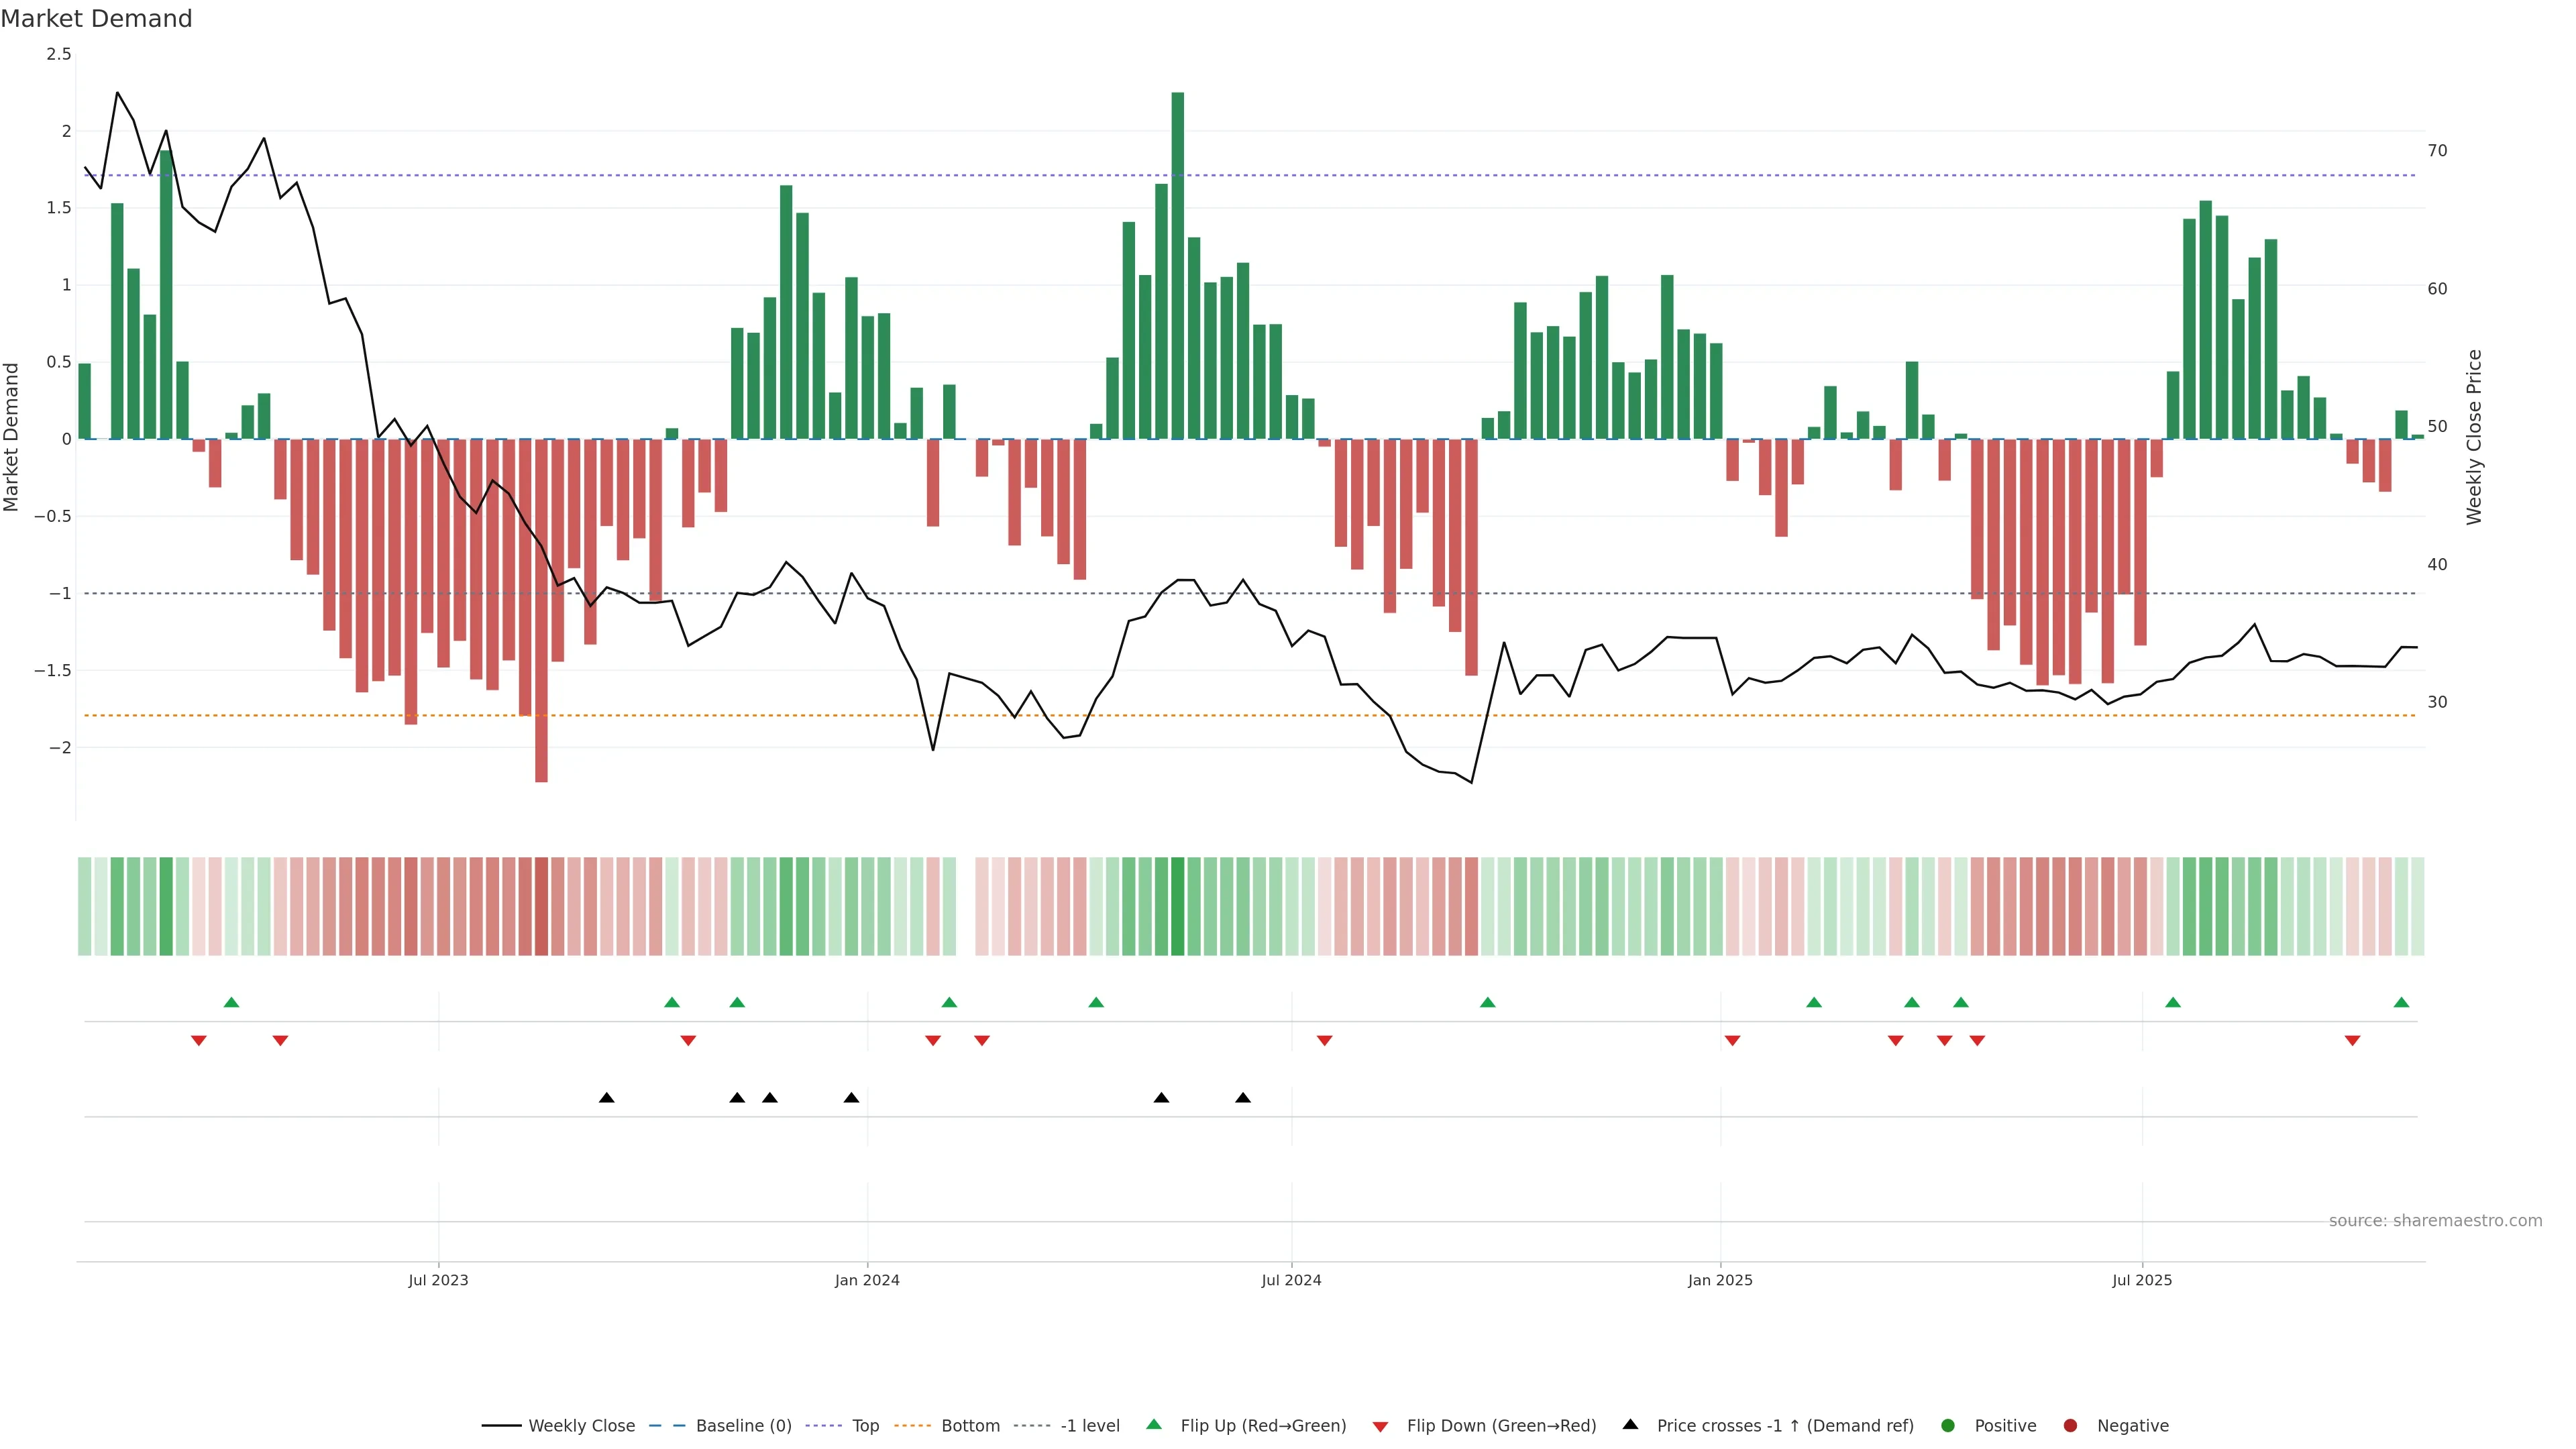Click the tallest green demand bar
2576x1449 pixels.
point(1177,265)
